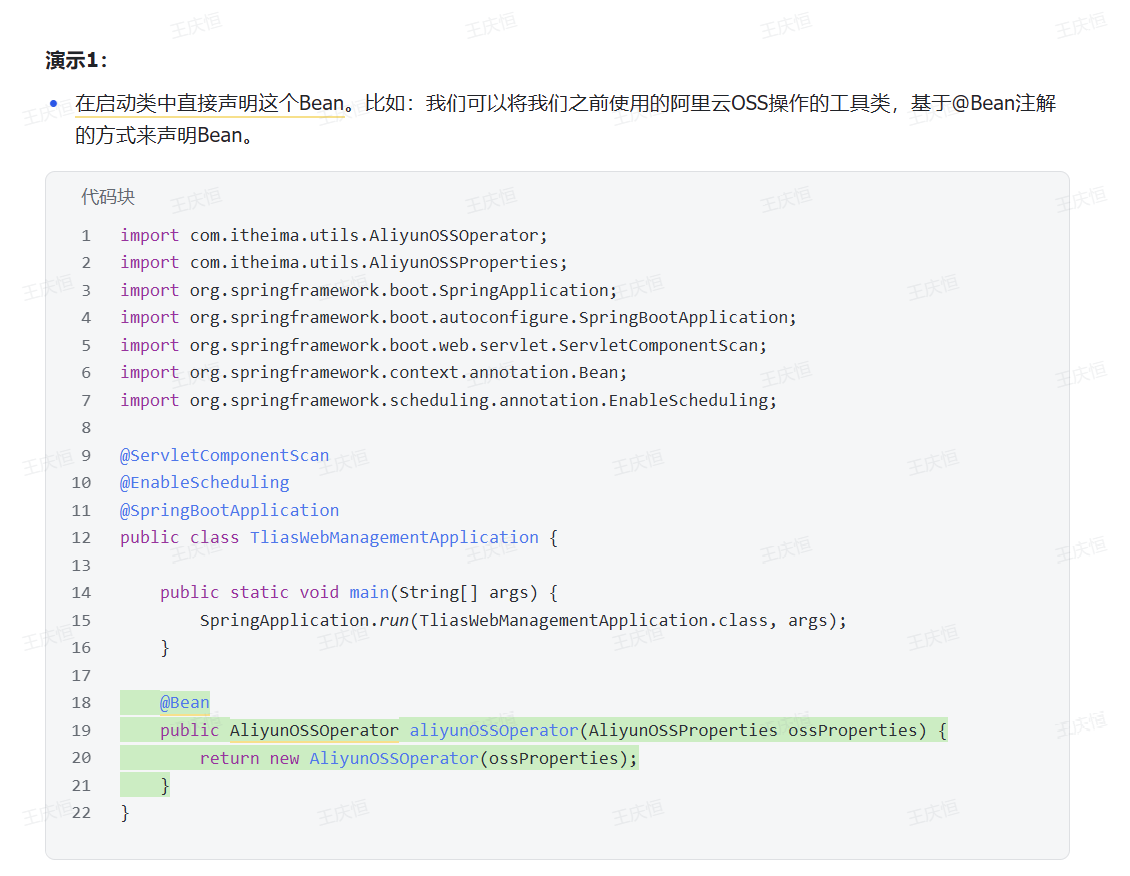The image size is (1130, 876).
Task: Click class name TliasWebManagementApplication on line 12
Action: [394, 537]
